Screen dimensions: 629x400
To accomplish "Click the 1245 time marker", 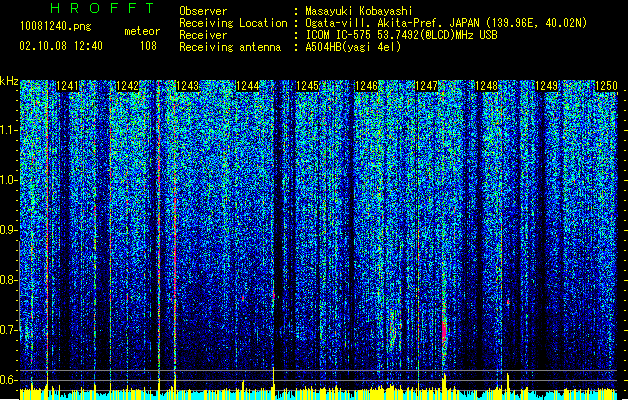I will click(x=307, y=86).
